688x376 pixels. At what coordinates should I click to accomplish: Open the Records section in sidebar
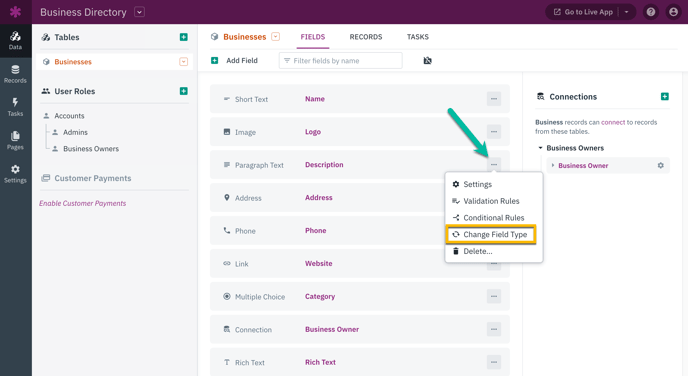click(x=15, y=74)
